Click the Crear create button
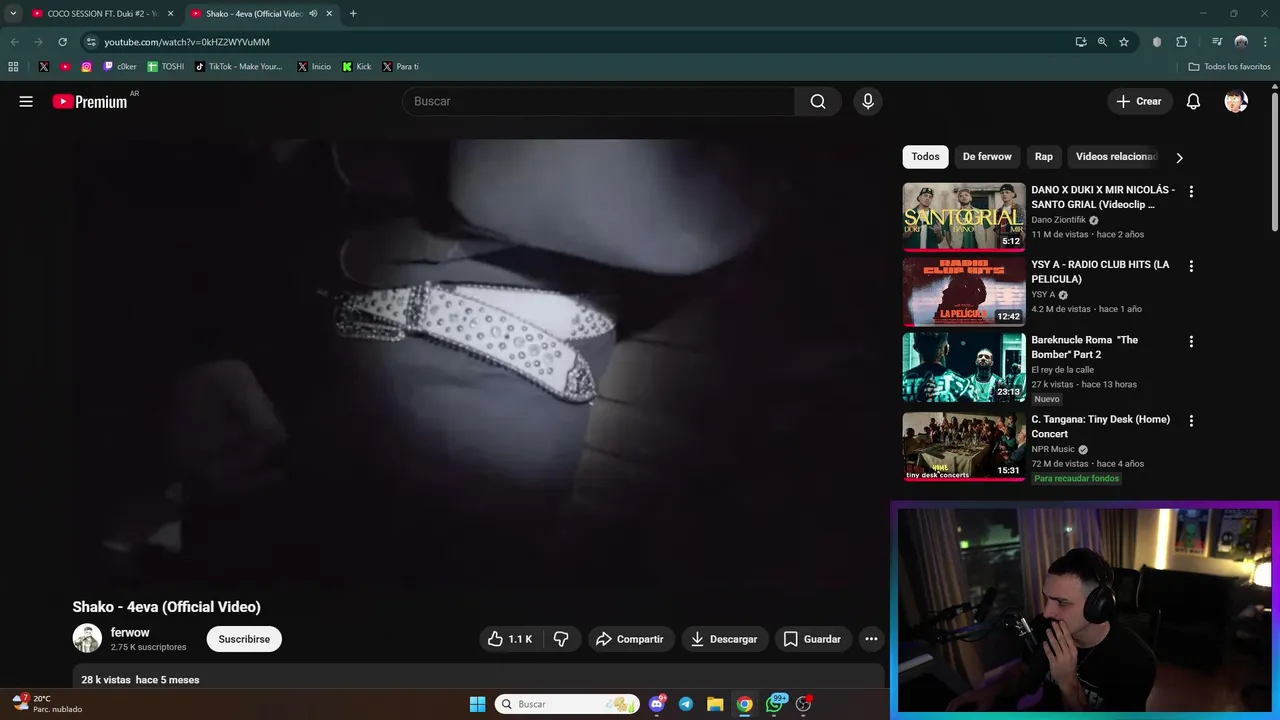 click(x=1139, y=101)
